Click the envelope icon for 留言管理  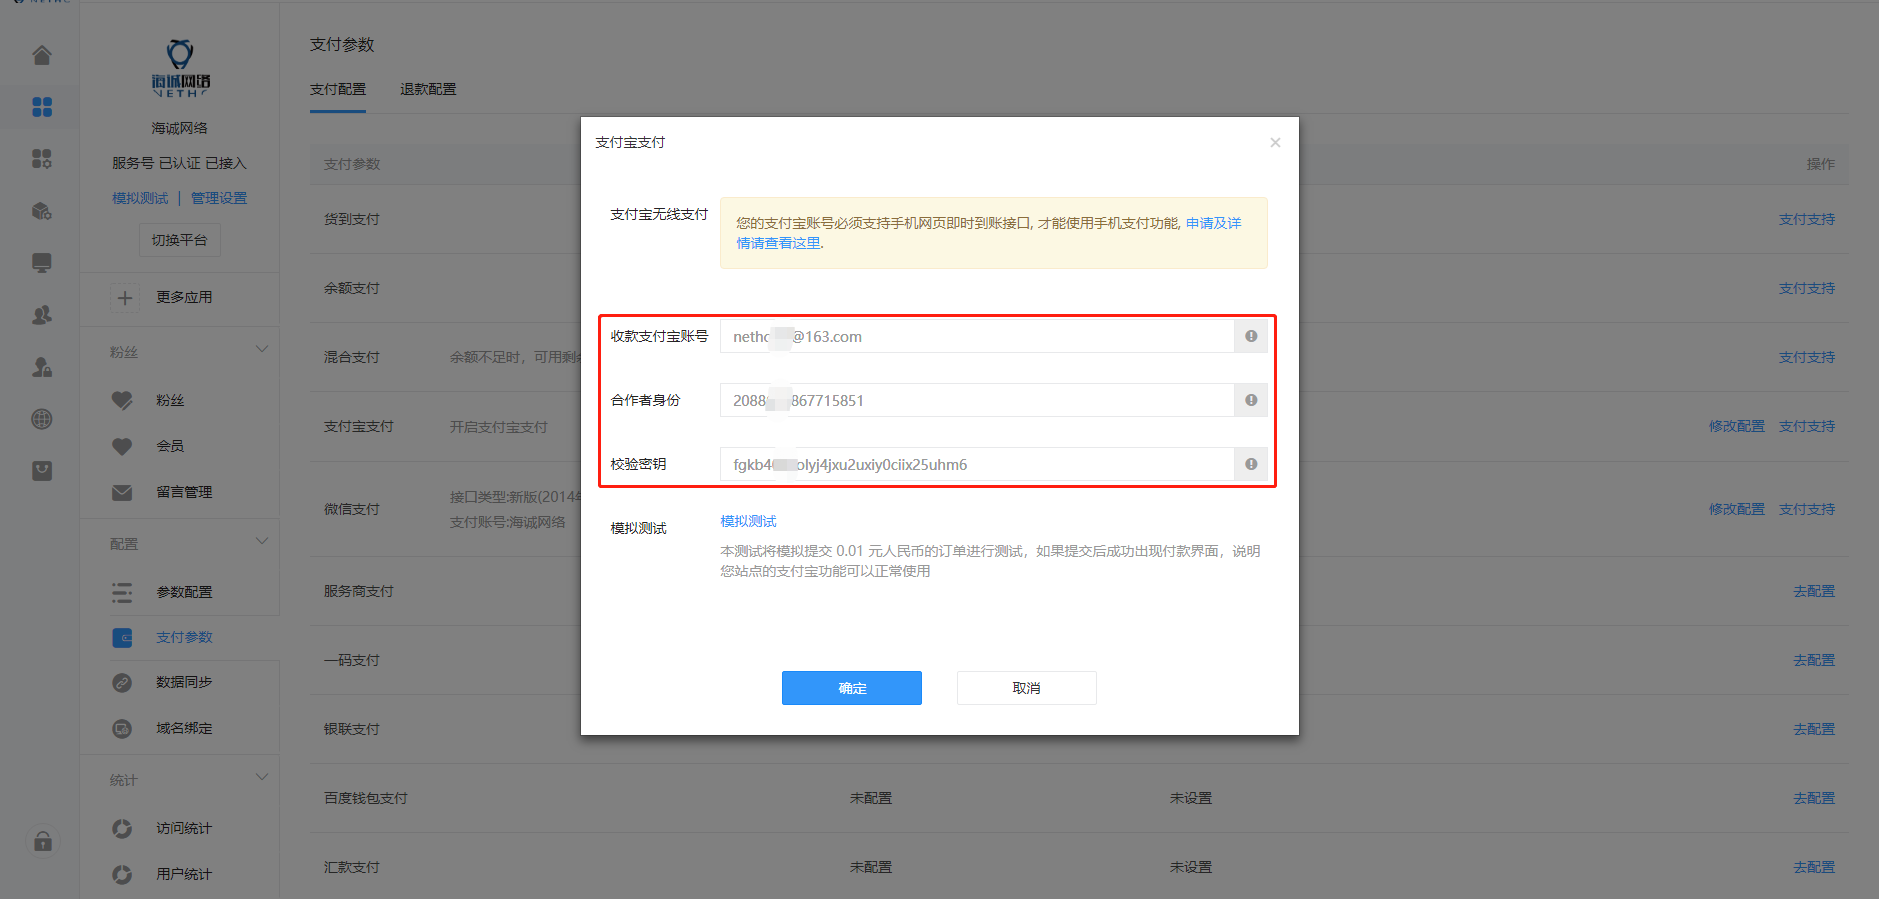(x=122, y=492)
